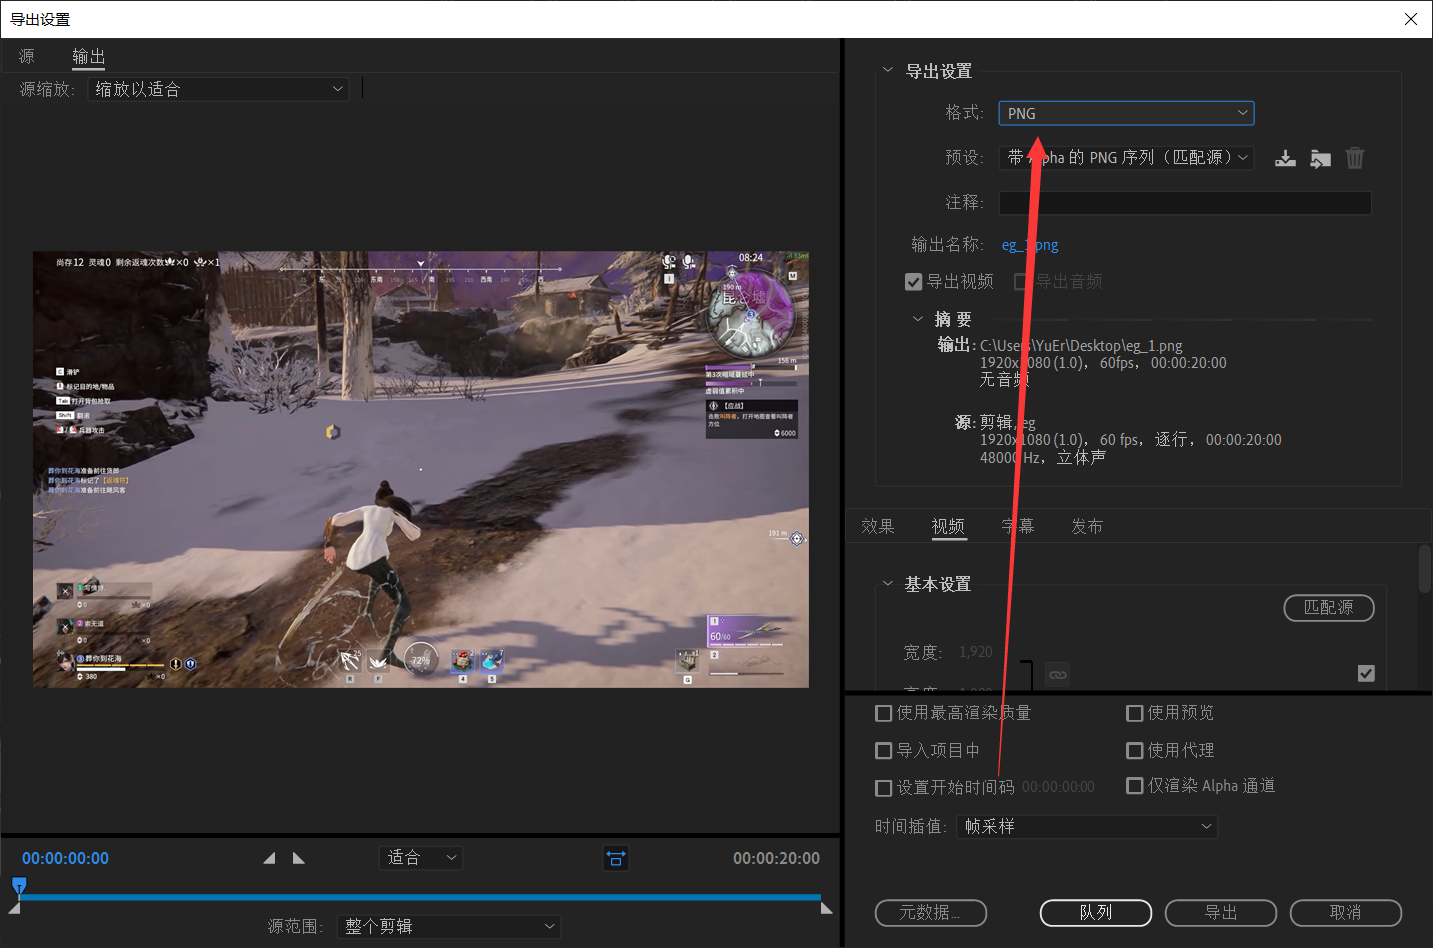
Task: Click the 元数据 button
Action: coord(931,913)
